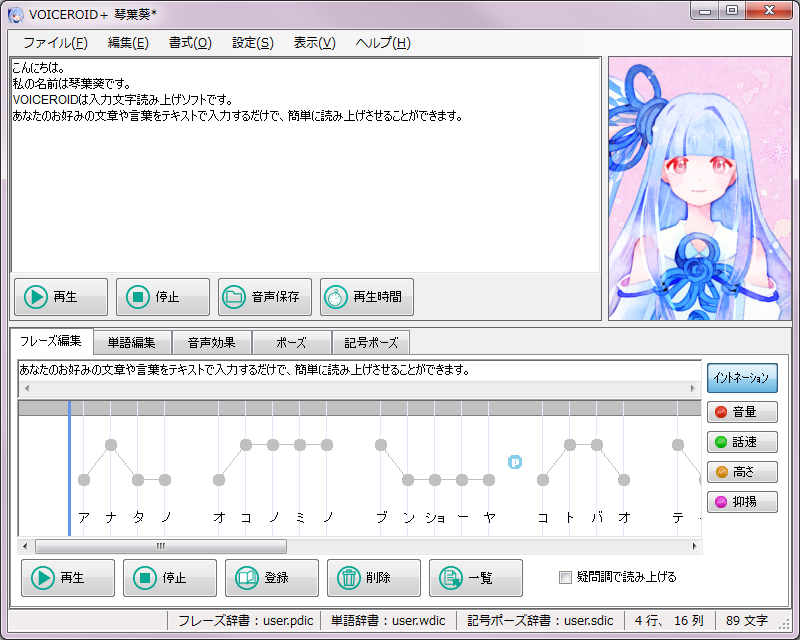800x640 pixels.
Task: Play the phrase with lower 再生 button
Action: [x=68, y=578]
